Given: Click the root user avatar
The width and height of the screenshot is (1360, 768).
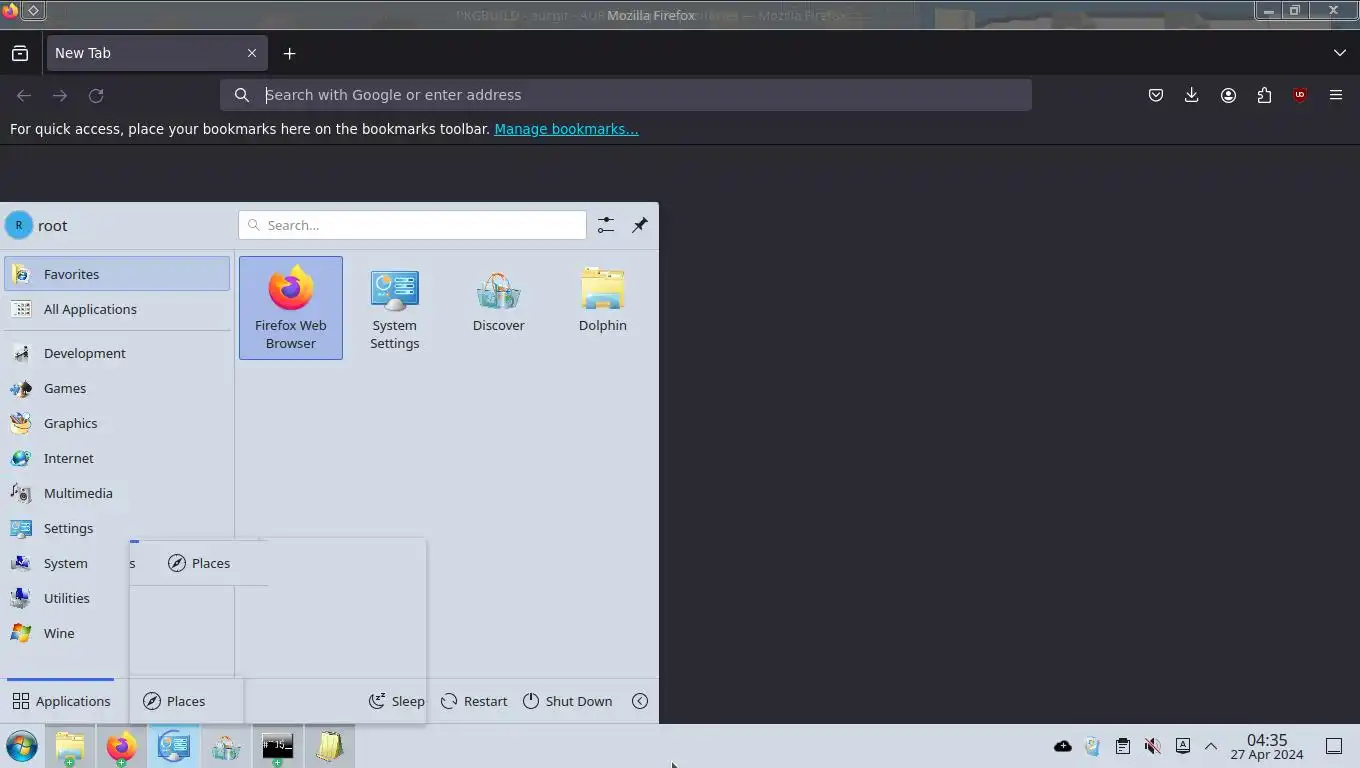Looking at the screenshot, I should tap(18, 225).
